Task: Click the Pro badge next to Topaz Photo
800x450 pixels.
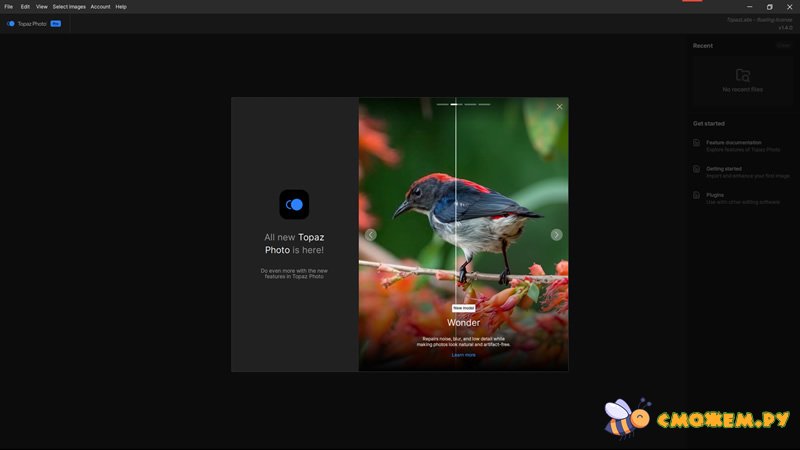Action: click(56, 23)
